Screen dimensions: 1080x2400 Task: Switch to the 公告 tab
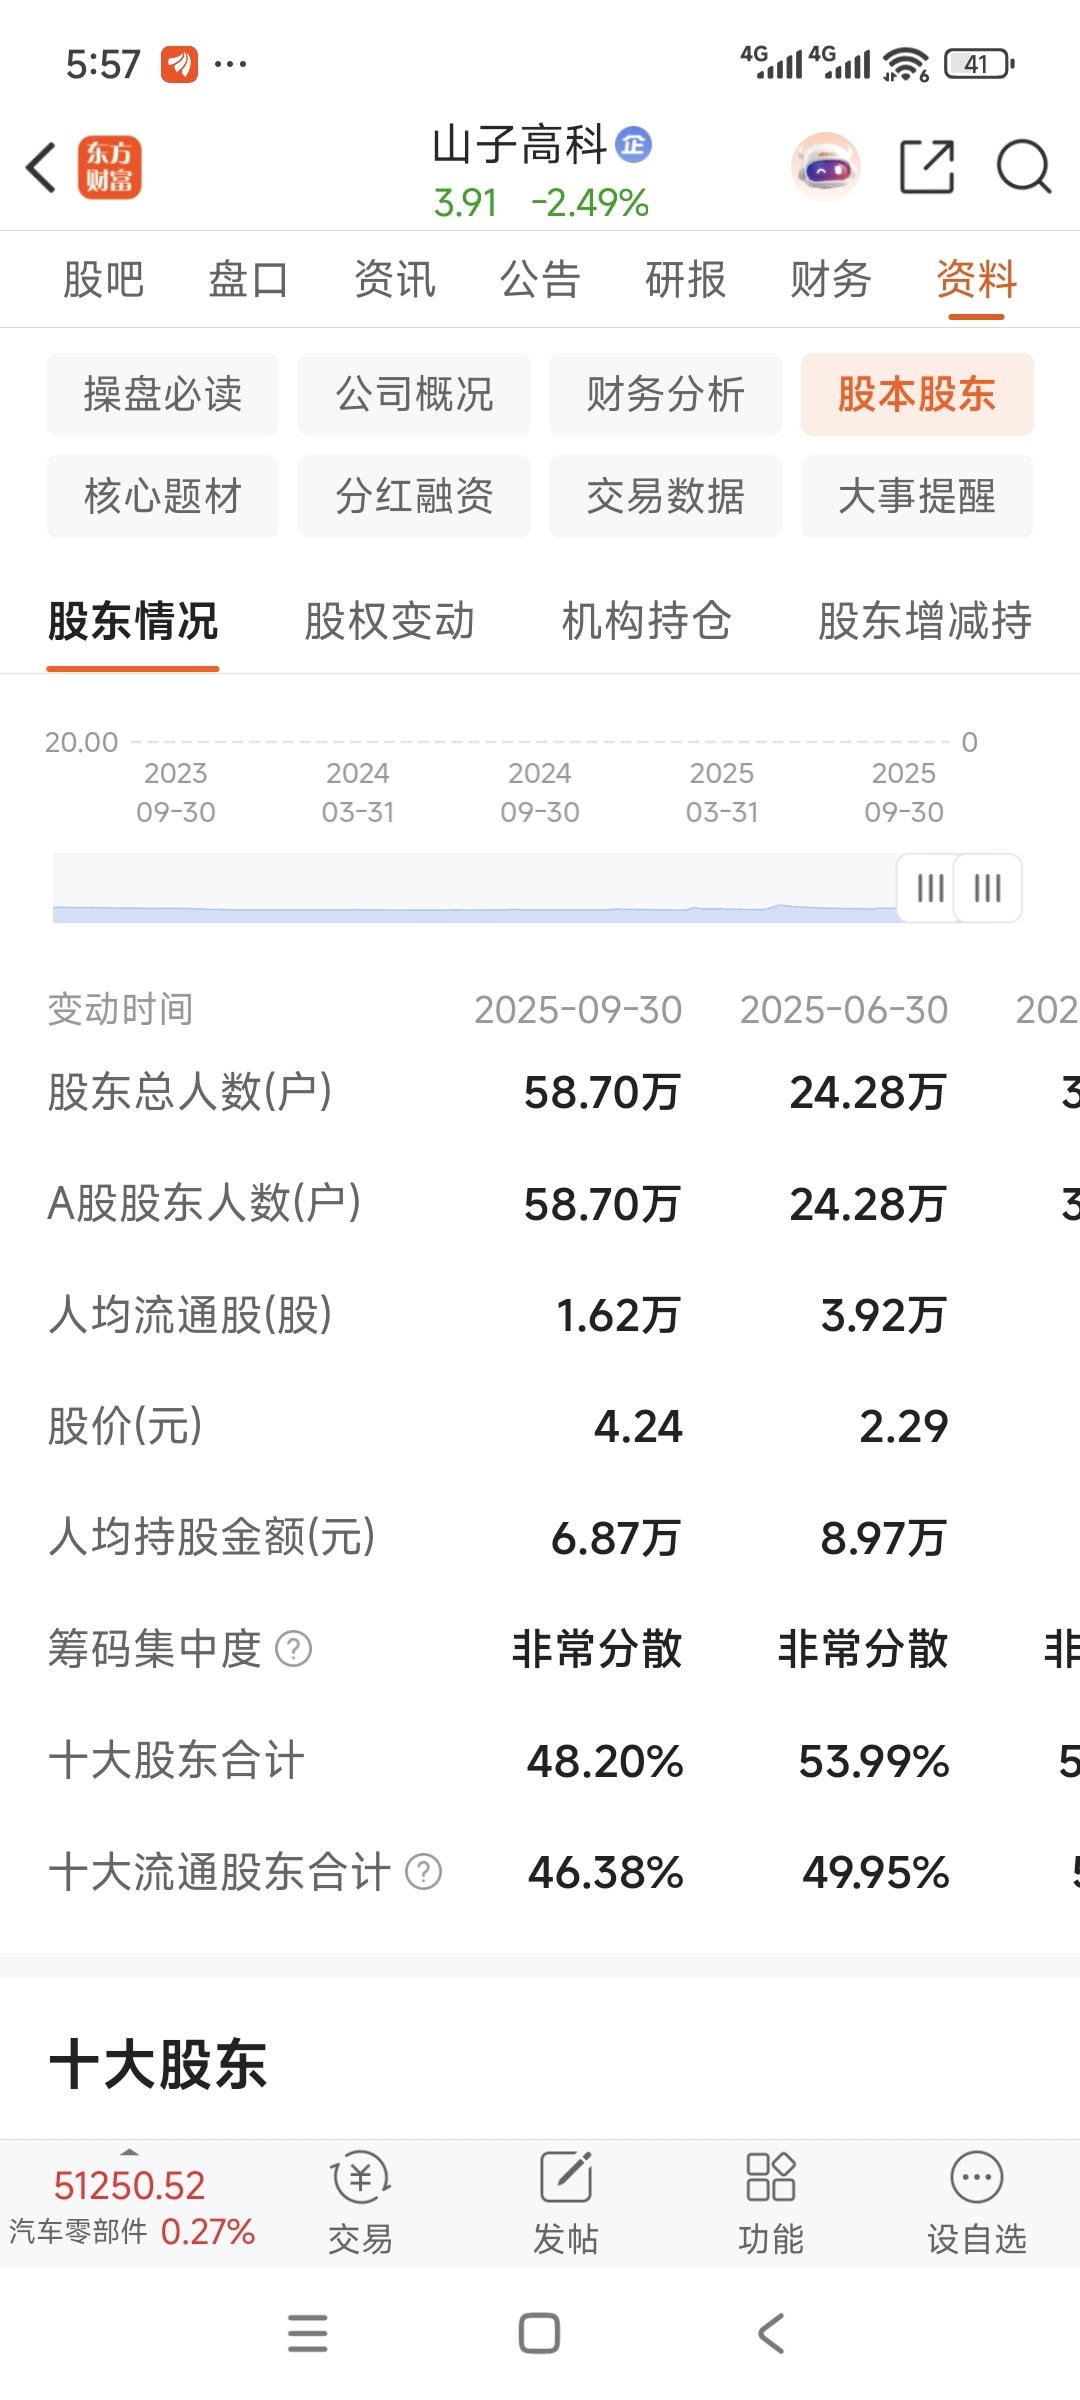(540, 279)
